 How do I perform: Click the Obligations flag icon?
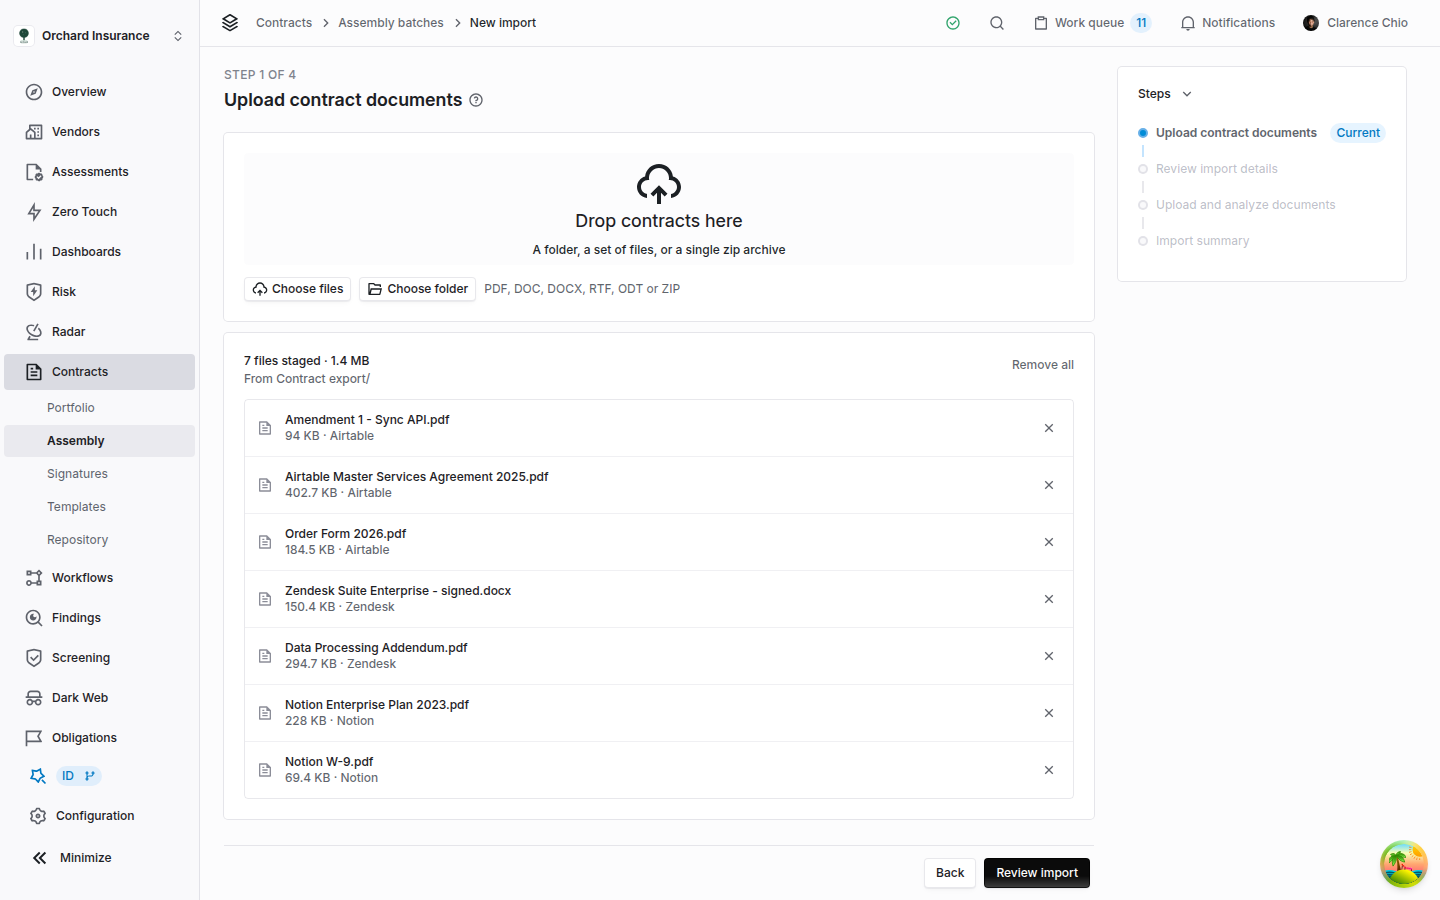(x=34, y=738)
